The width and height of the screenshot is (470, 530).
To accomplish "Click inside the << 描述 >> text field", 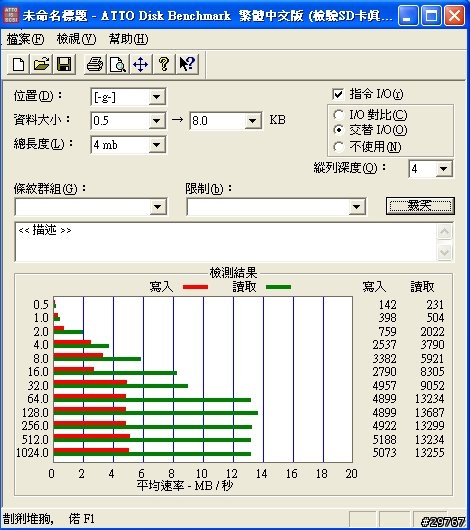I will coord(226,242).
